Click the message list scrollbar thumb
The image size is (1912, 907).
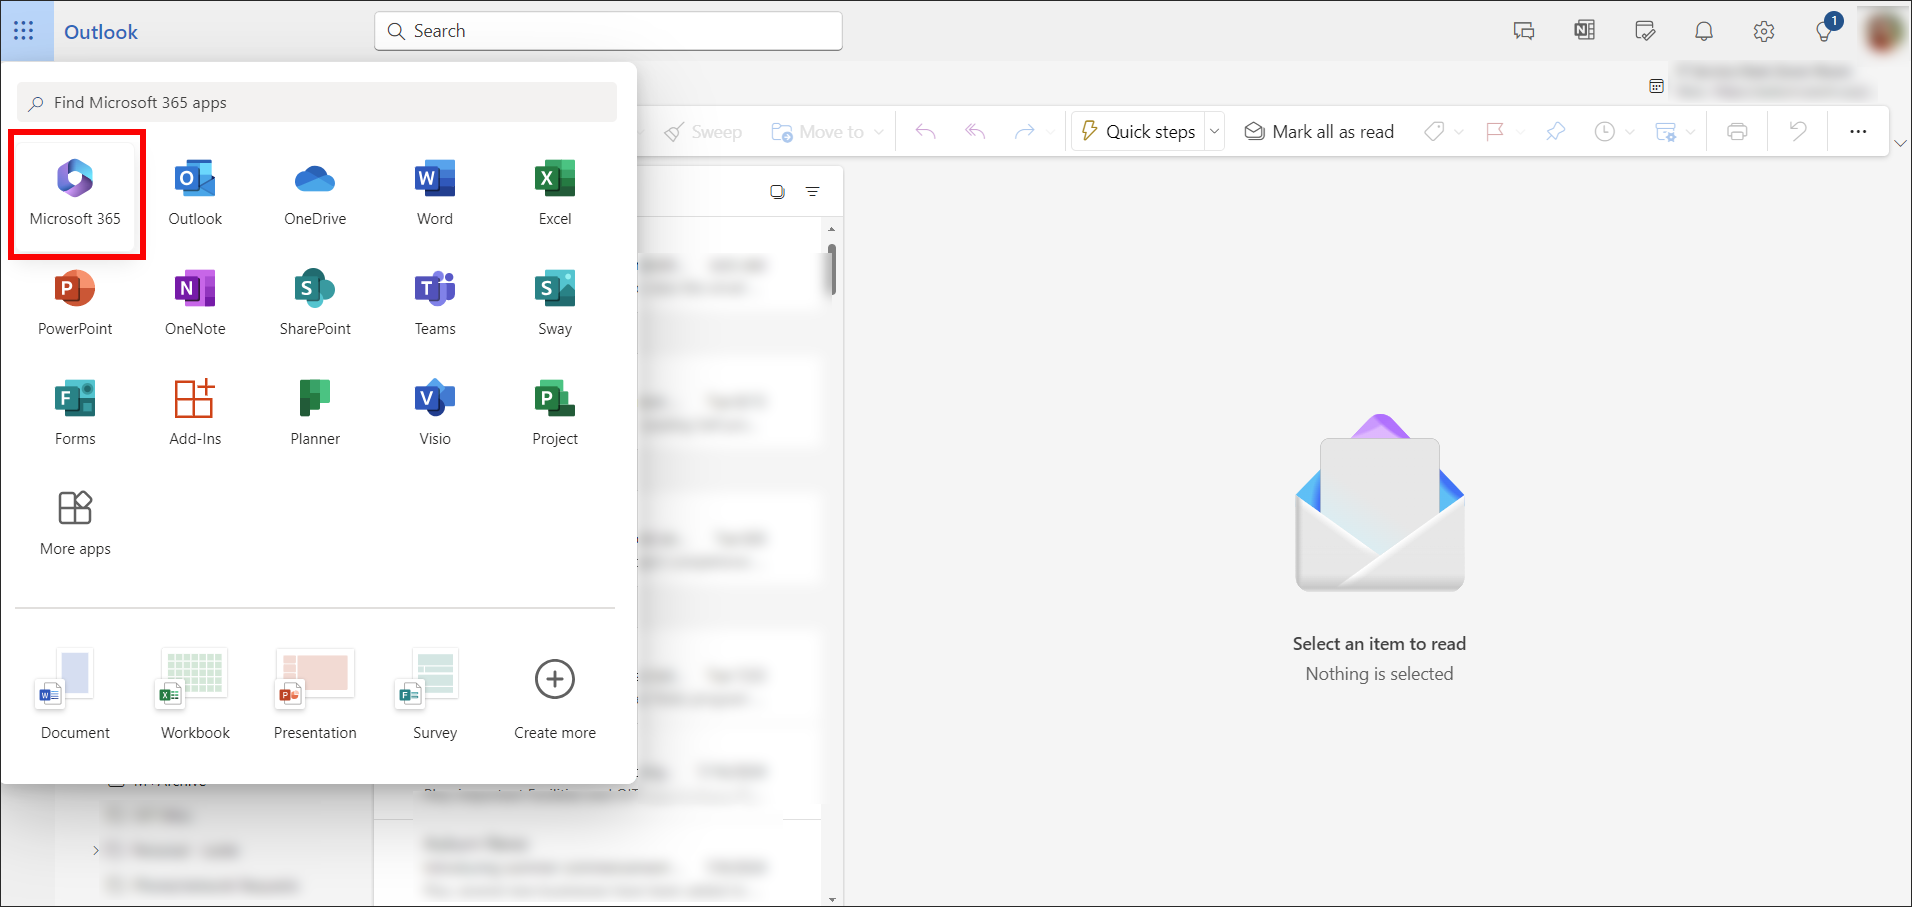[x=832, y=269]
